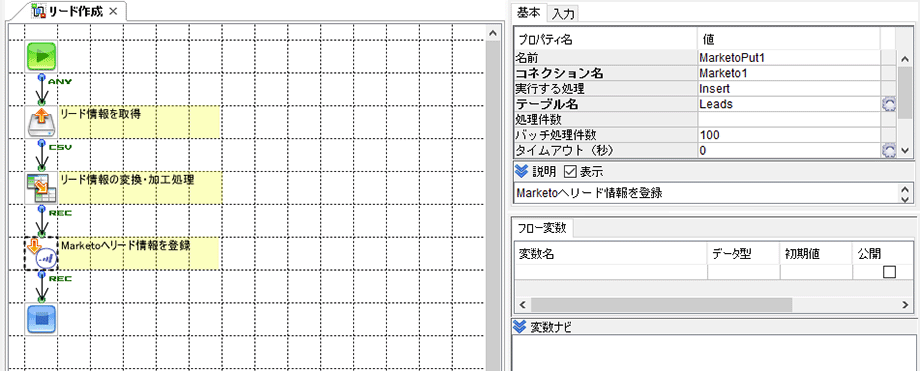Select the コネクション名 property label
Image resolution: width=920 pixels, height=371 pixels.
[x=606, y=73]
